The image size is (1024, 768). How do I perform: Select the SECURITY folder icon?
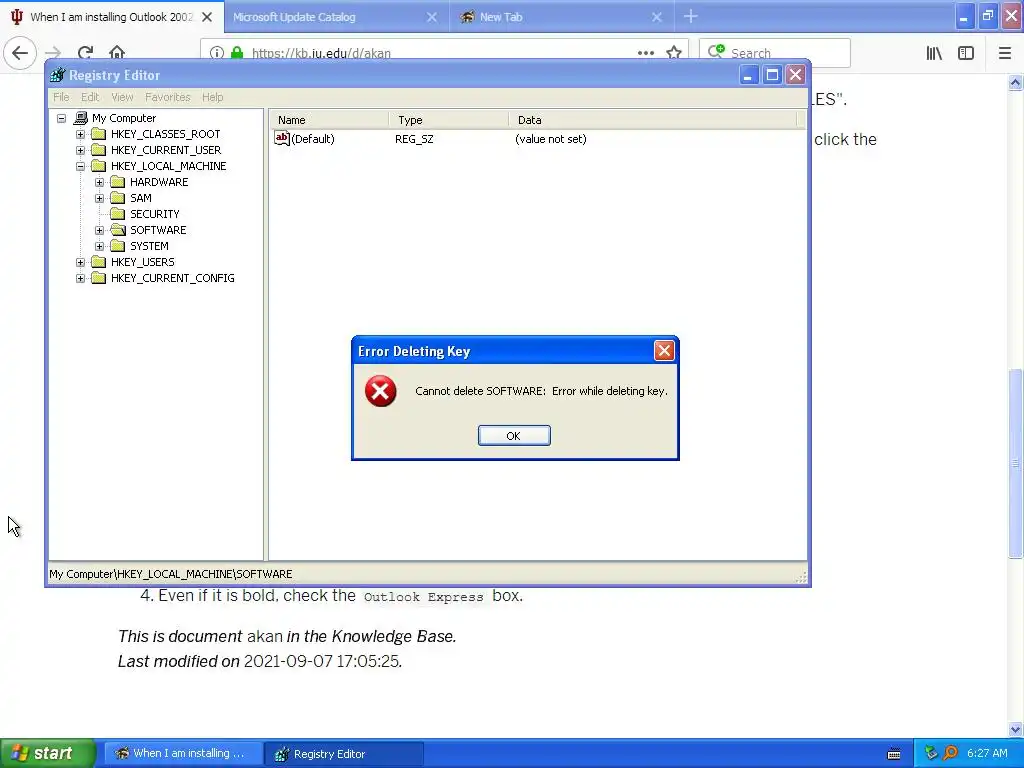(x=118, y=214)
